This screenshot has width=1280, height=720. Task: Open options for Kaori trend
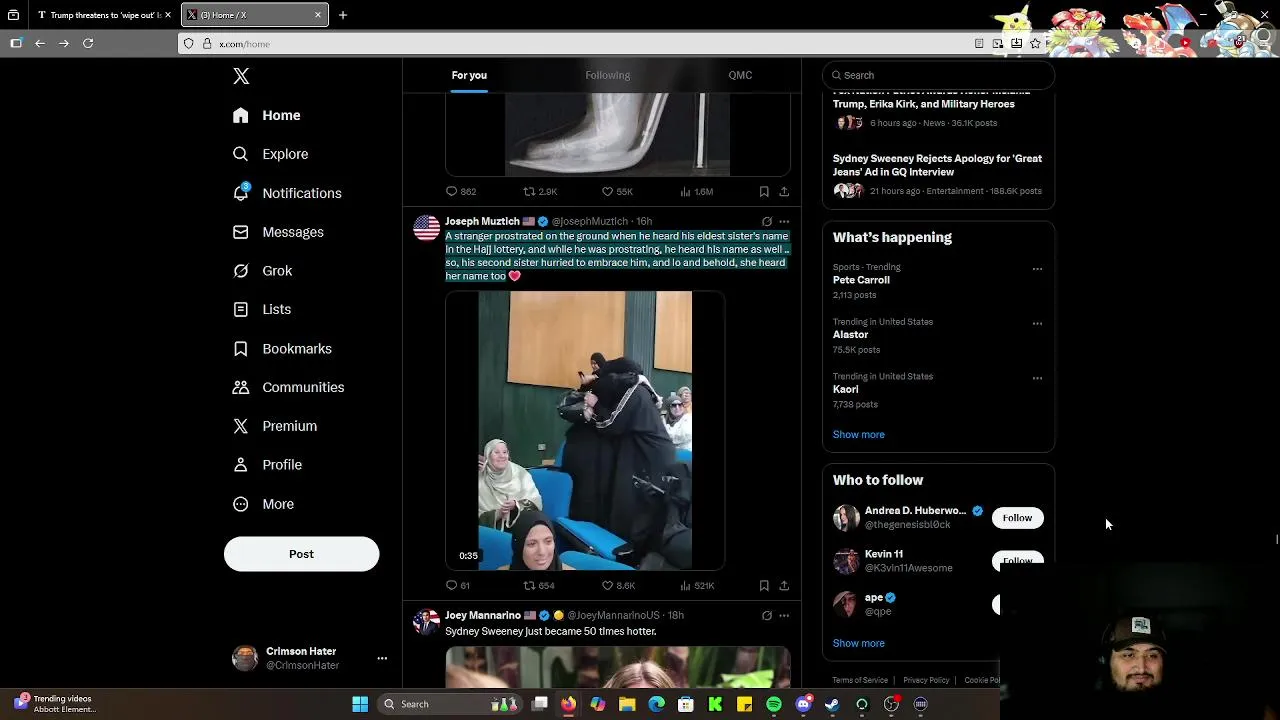pyautogui.click(x=1037, y=378)
